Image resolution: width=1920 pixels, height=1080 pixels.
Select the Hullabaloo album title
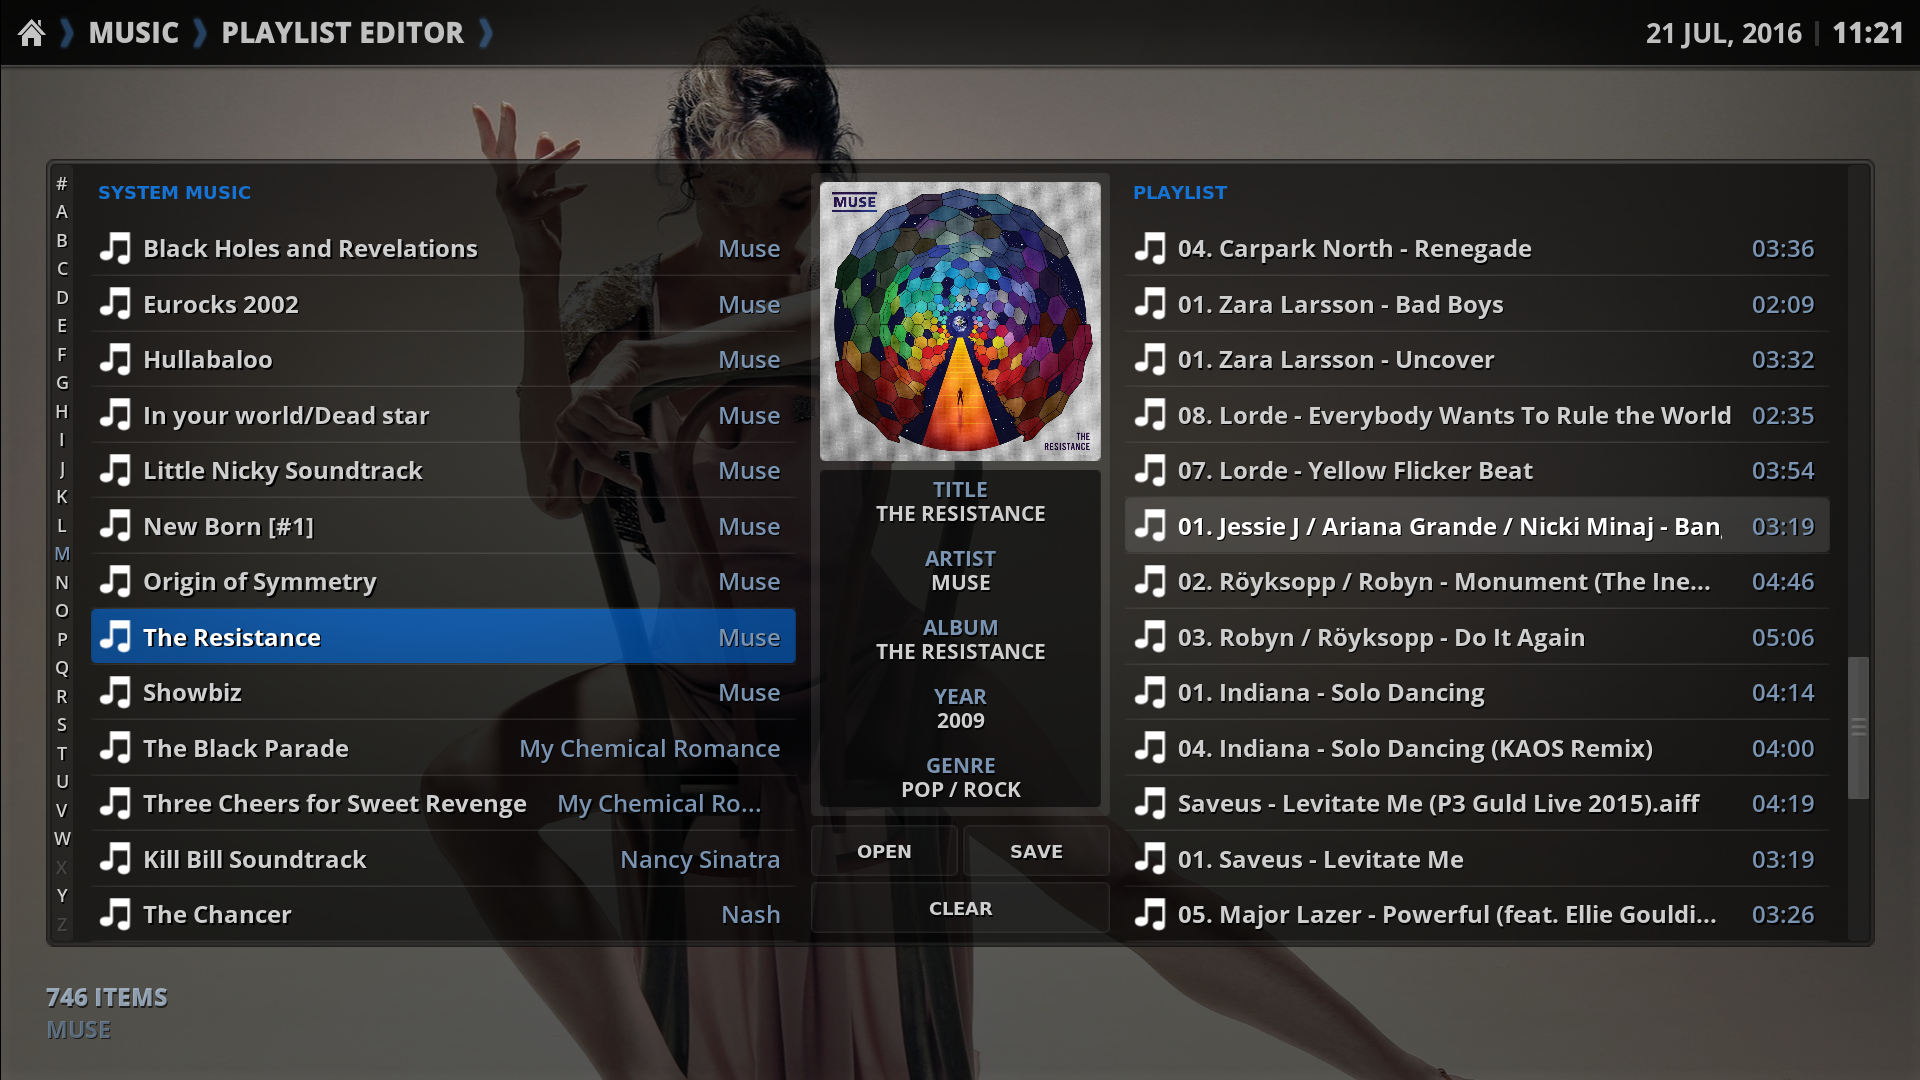[207, 359]
